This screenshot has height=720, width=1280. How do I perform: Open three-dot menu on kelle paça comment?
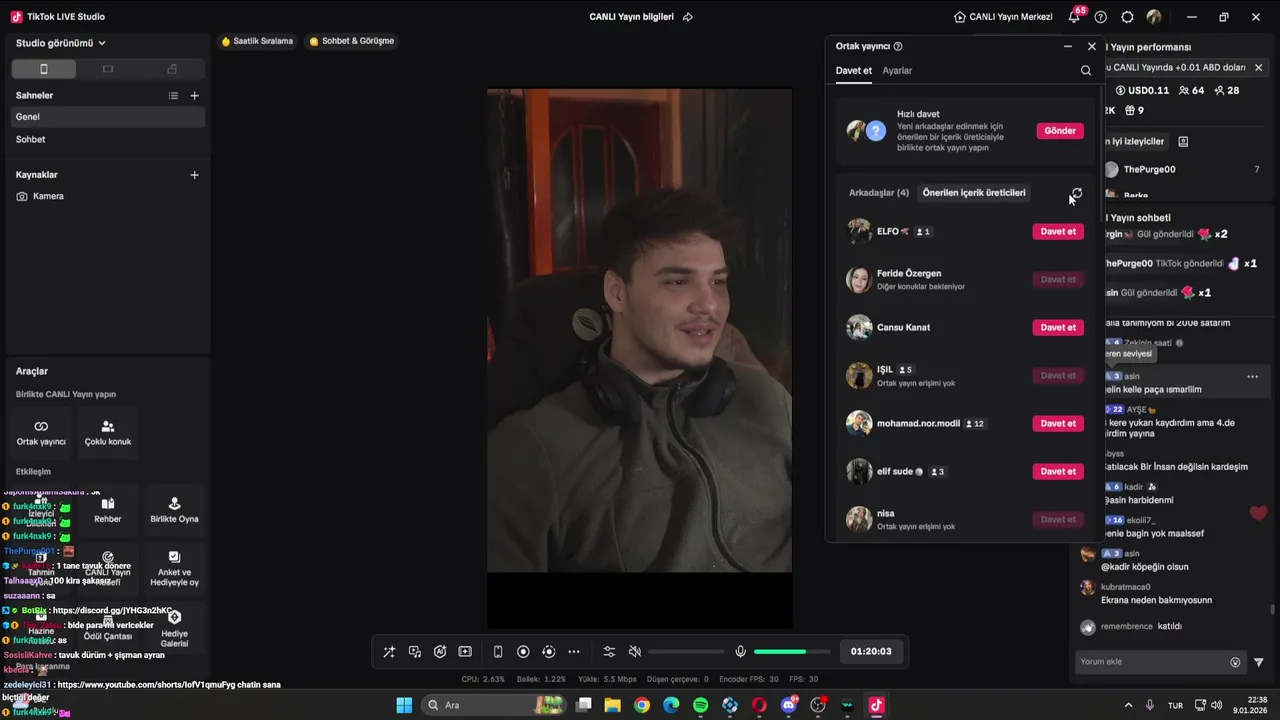click(1252, 377)
